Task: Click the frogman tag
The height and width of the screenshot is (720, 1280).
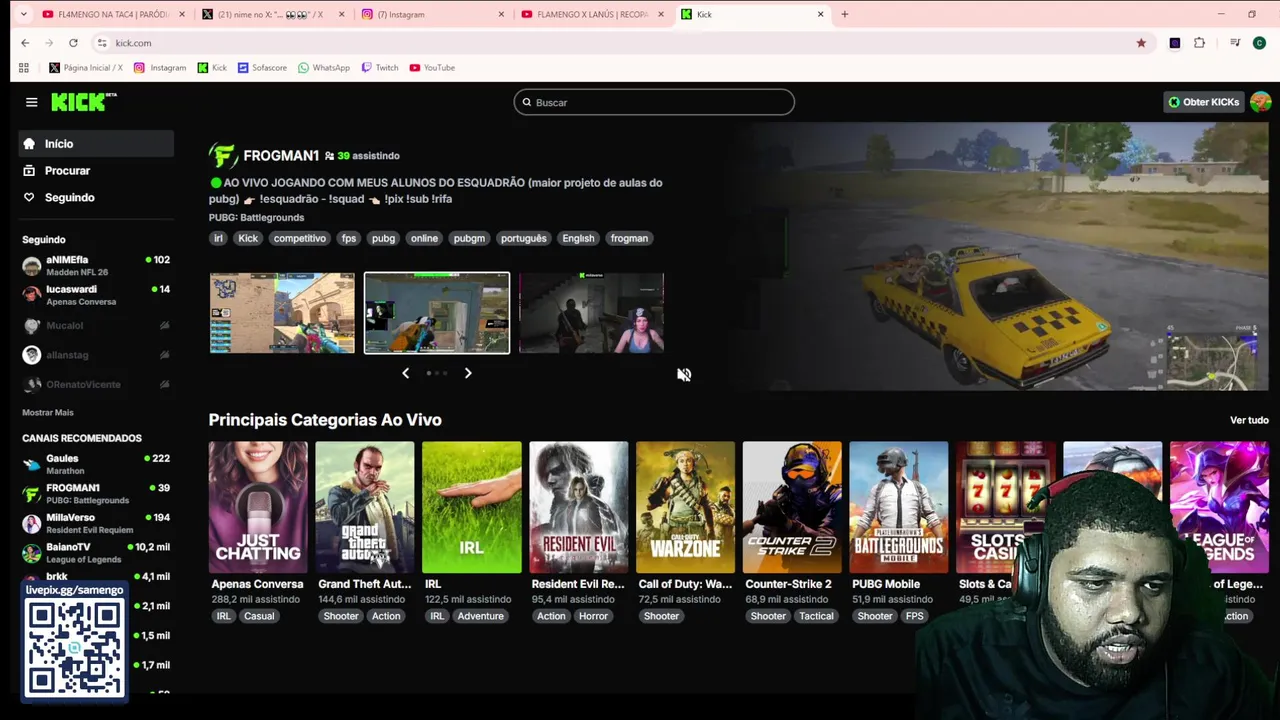Action: pos(629,238)
